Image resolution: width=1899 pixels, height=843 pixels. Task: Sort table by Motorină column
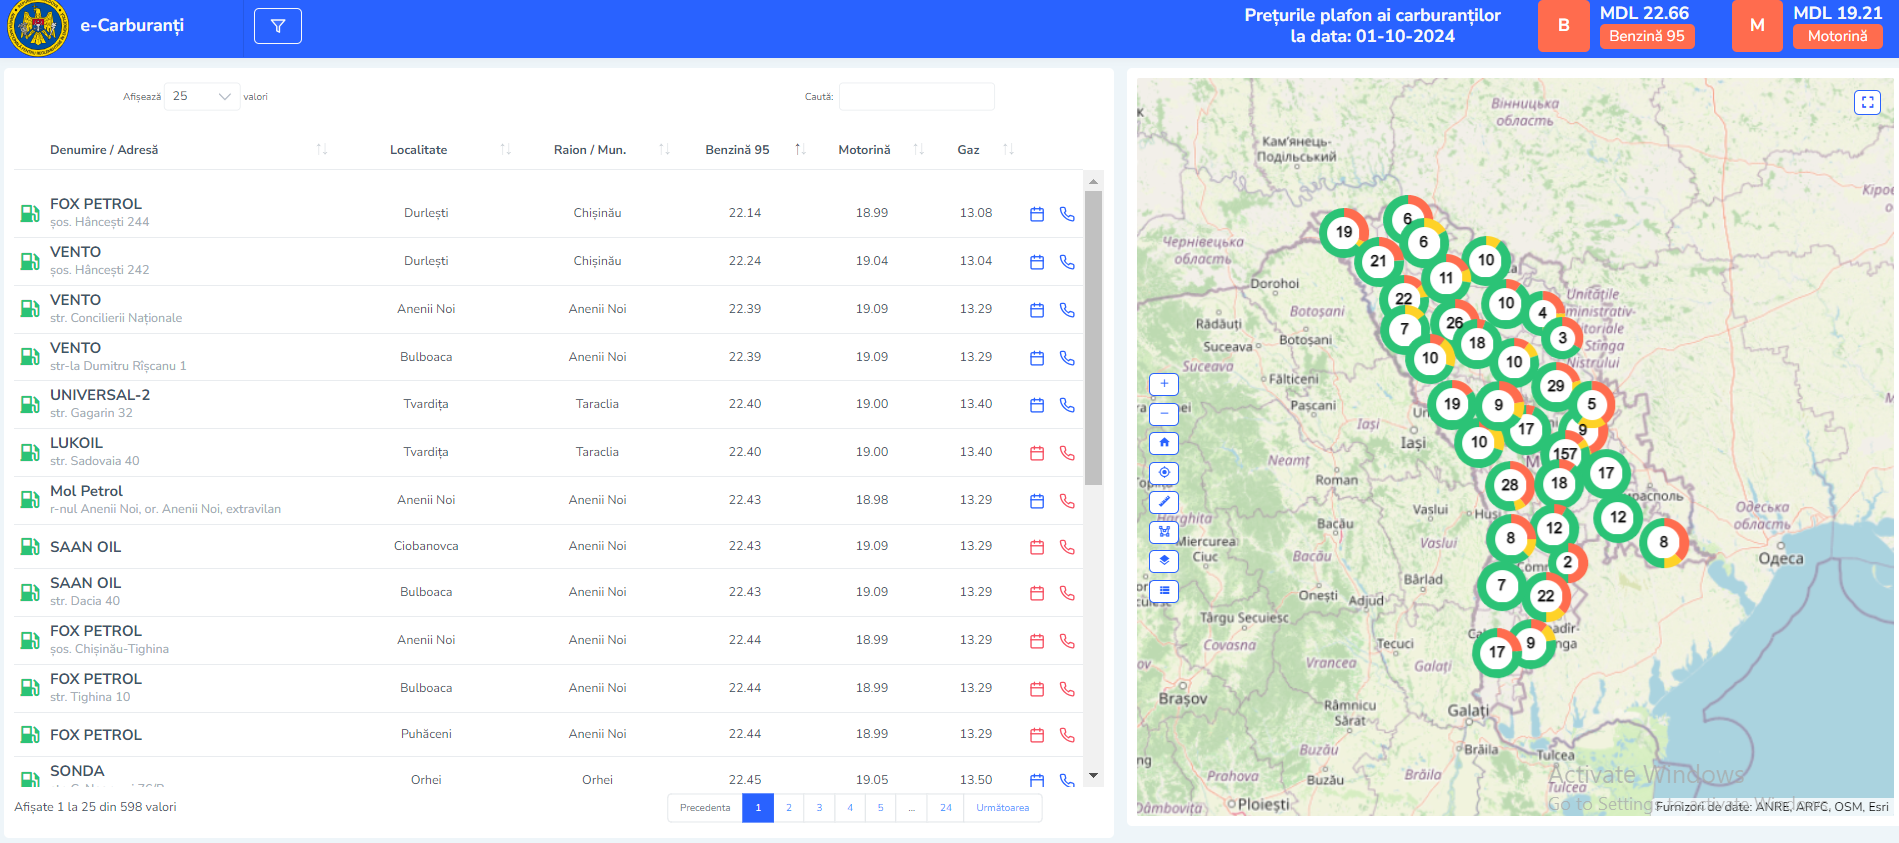(x=918, y=149)
